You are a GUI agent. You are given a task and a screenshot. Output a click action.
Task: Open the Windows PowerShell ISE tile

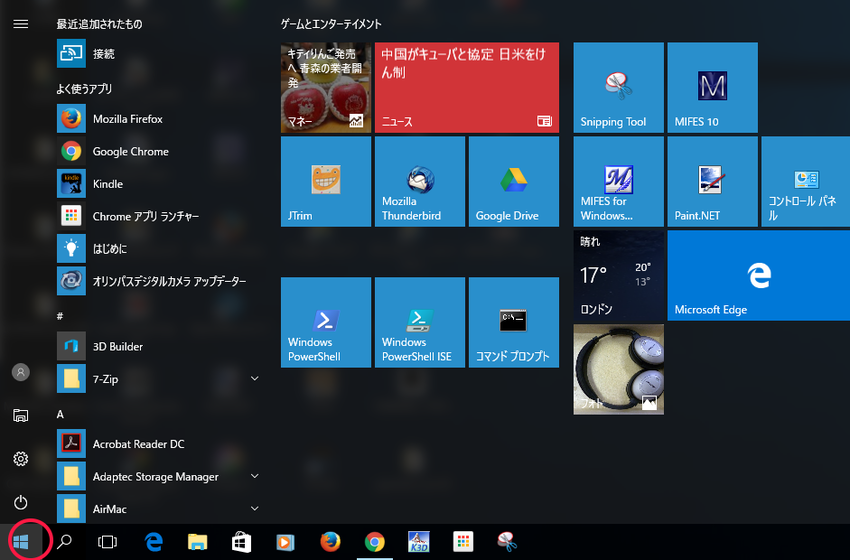coord(420,322)
